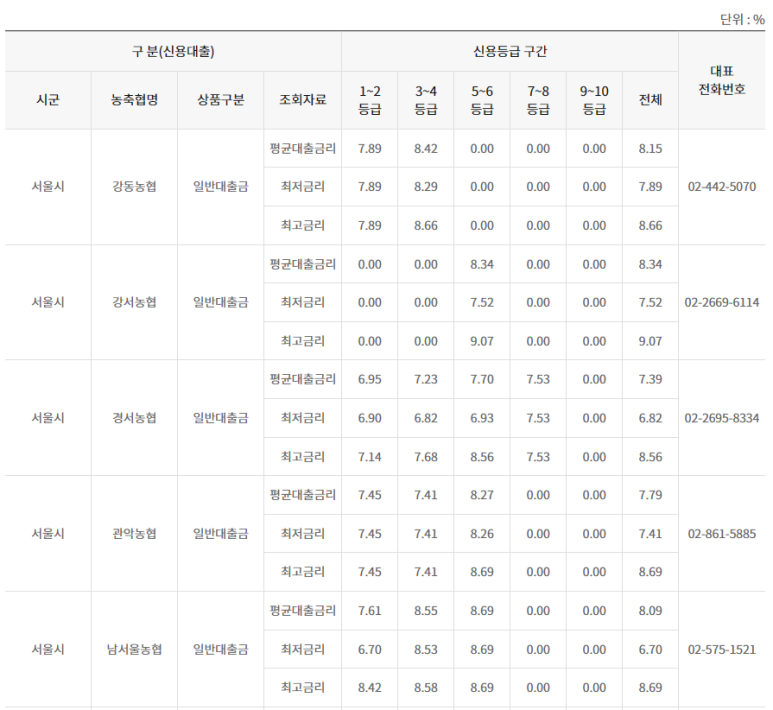This screenshot has height=710, width=773.
Task: Click phone number 02-442-5070
Action: [722, 187]
